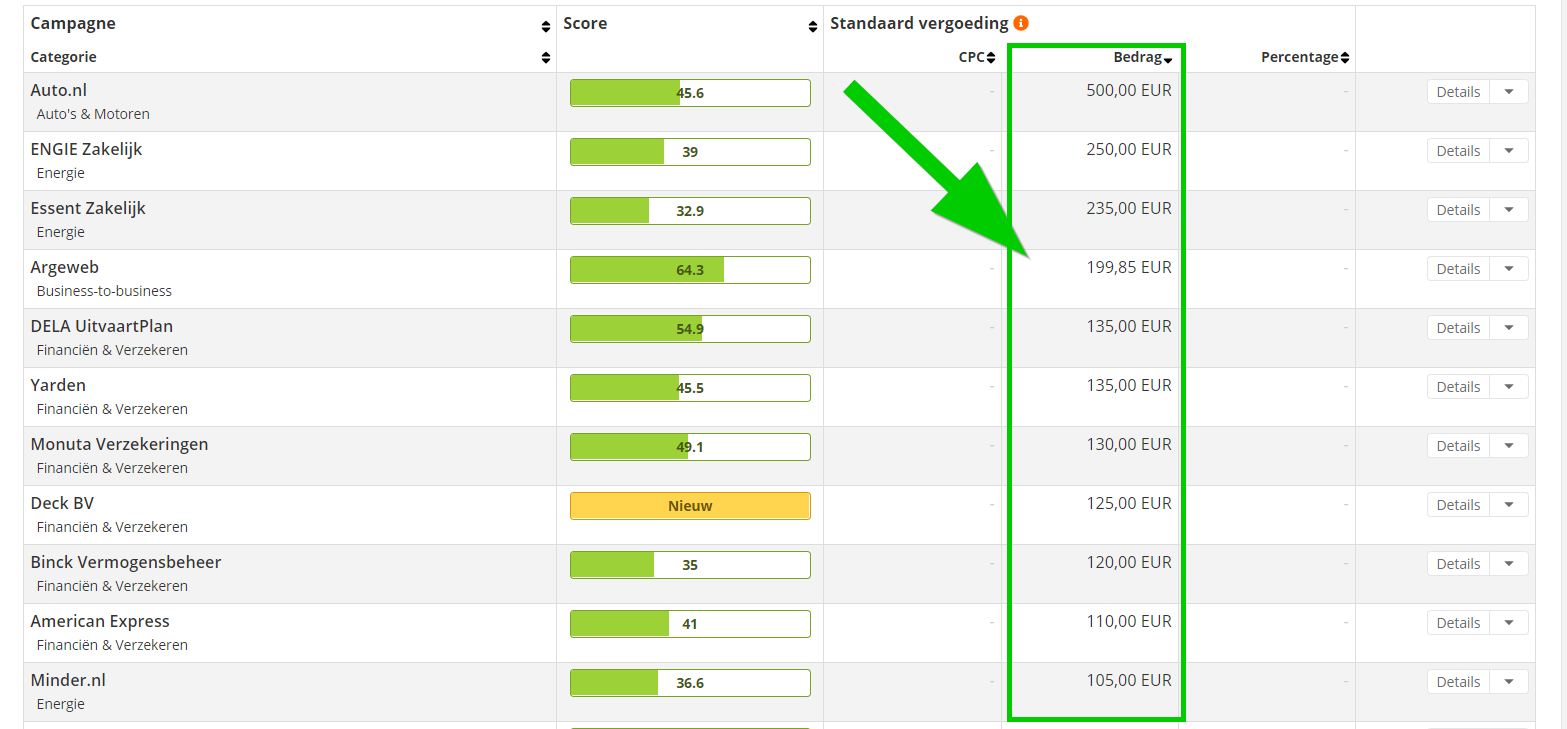Screen dimensions: 1567x729
Task: Click the 250,00 EUR amount
Action: tap(1129, 149)
